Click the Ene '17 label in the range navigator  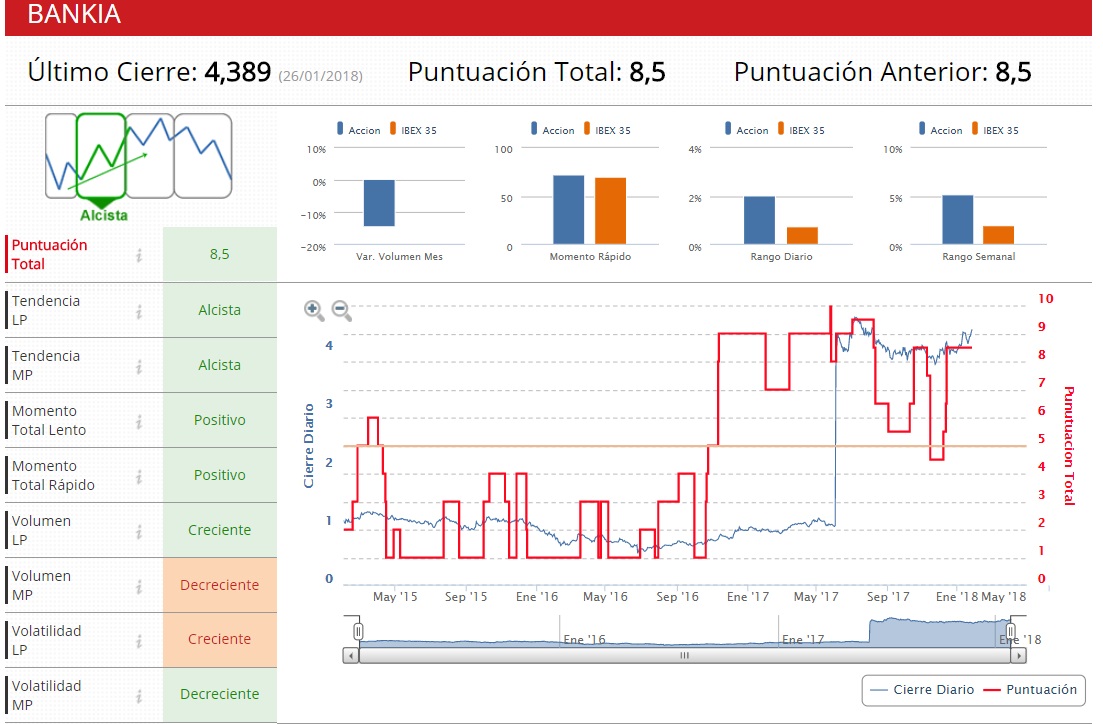(803, 639)
